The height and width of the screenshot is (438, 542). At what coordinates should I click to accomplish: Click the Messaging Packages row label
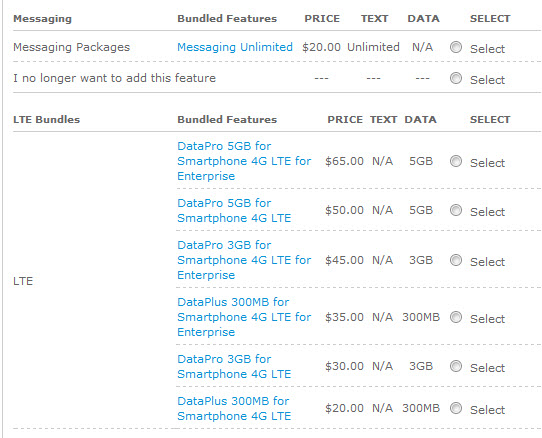pos(72,47)
